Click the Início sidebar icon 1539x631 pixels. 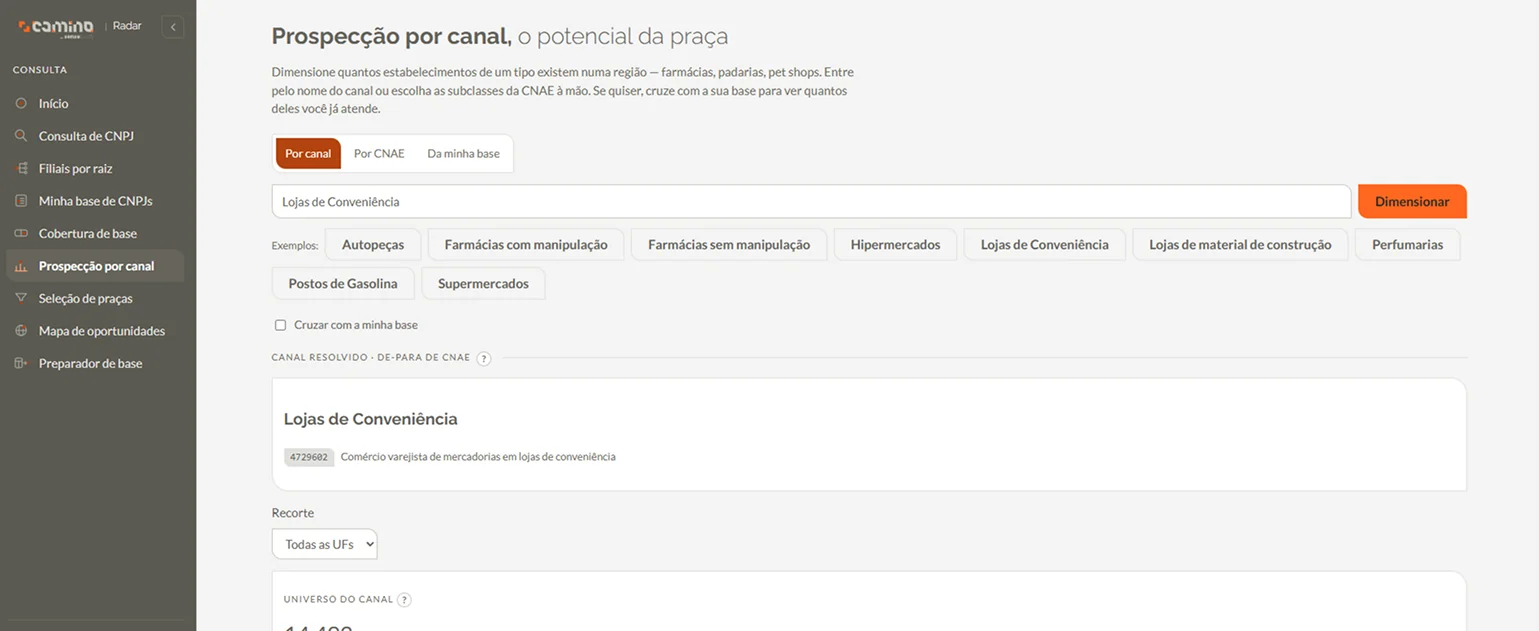[x=21, y=103]
